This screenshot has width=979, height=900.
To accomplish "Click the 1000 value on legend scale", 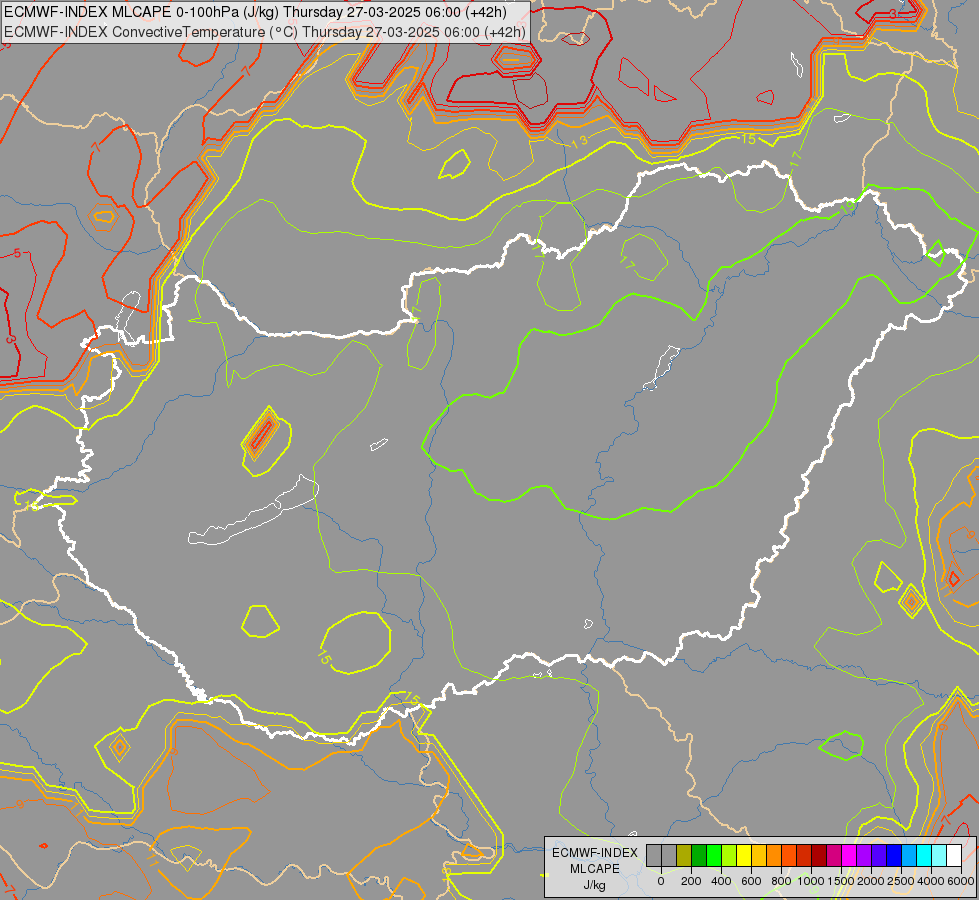I will [811, 881].
